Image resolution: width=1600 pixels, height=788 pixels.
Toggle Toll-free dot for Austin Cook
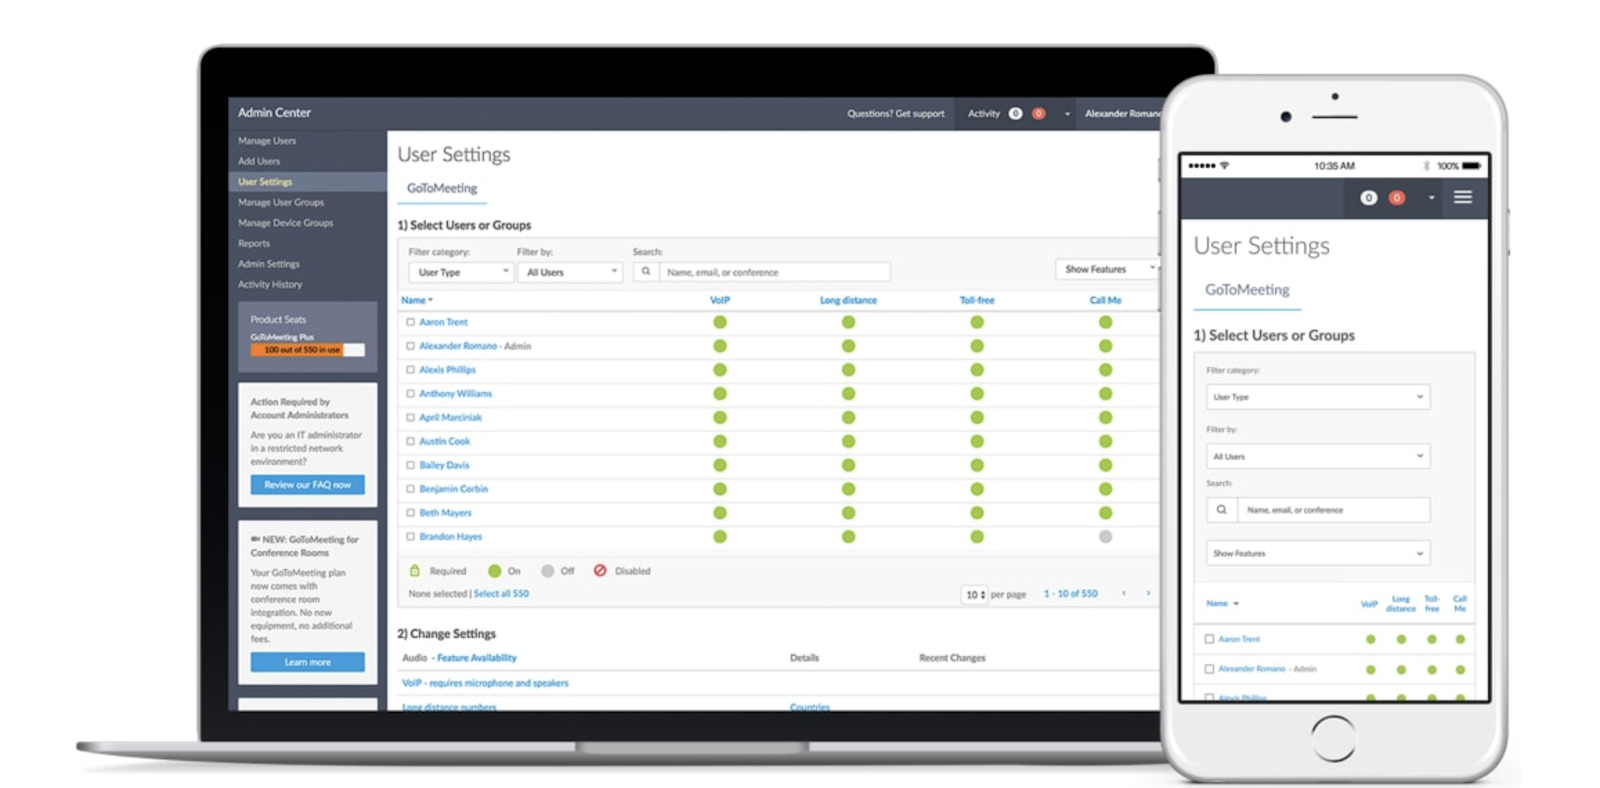tap(977, 441)
